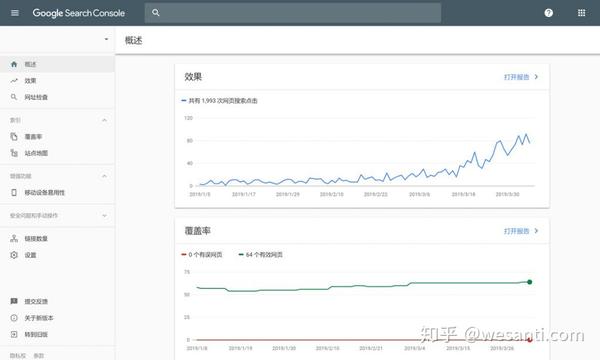Viewport: 600px width, 360px height.
Task: Open the Google apps grid
Action: [581, 13]
